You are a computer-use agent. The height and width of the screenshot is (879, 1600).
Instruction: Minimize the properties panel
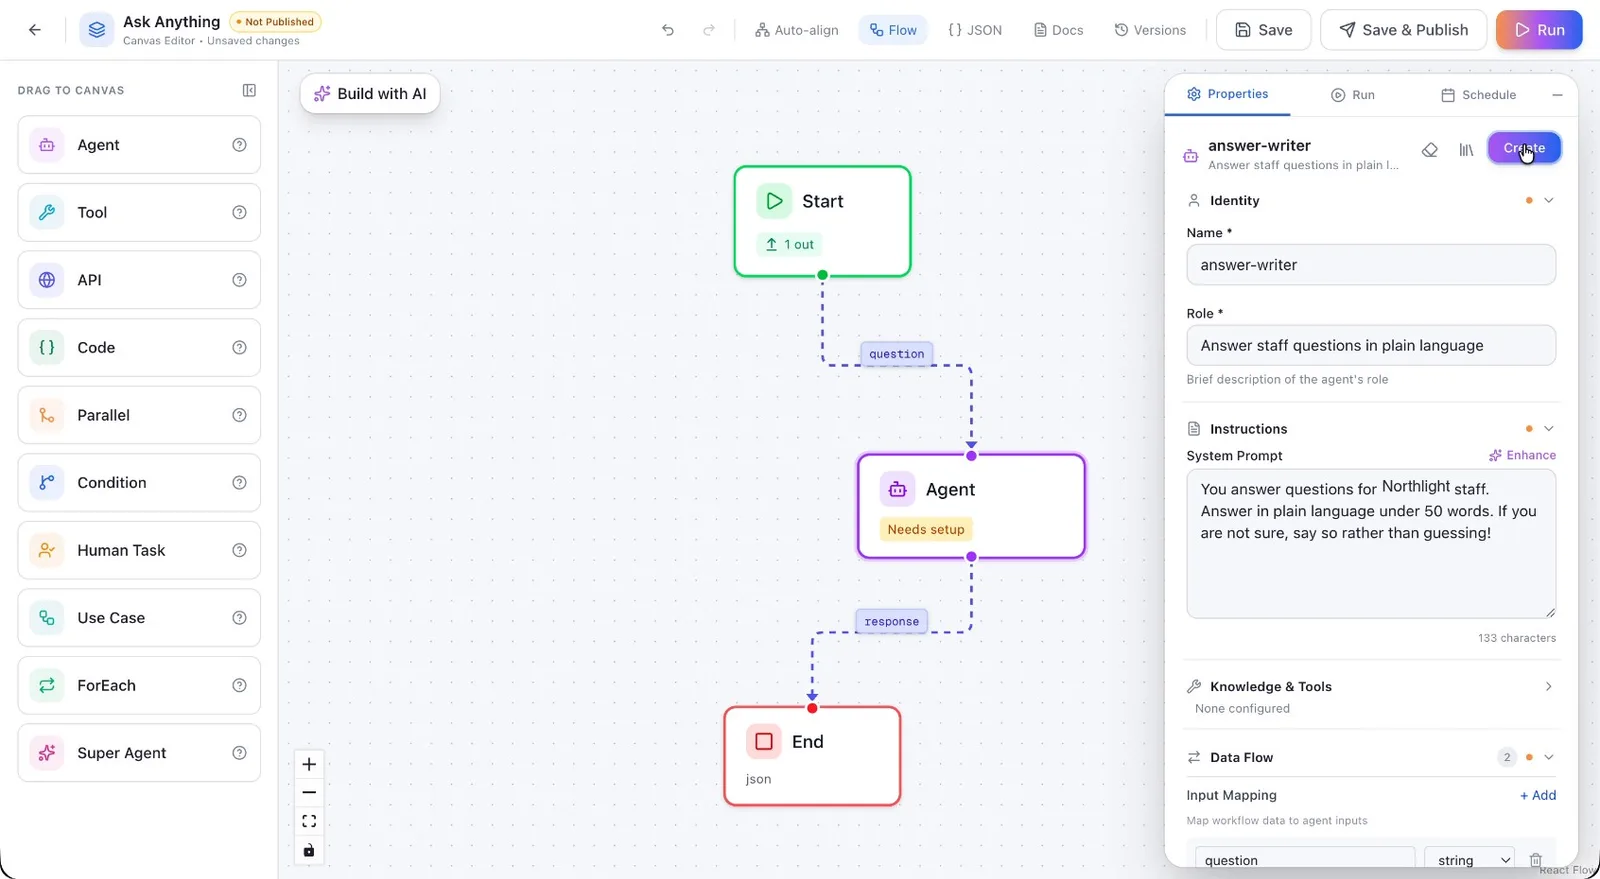point(1557,95)
